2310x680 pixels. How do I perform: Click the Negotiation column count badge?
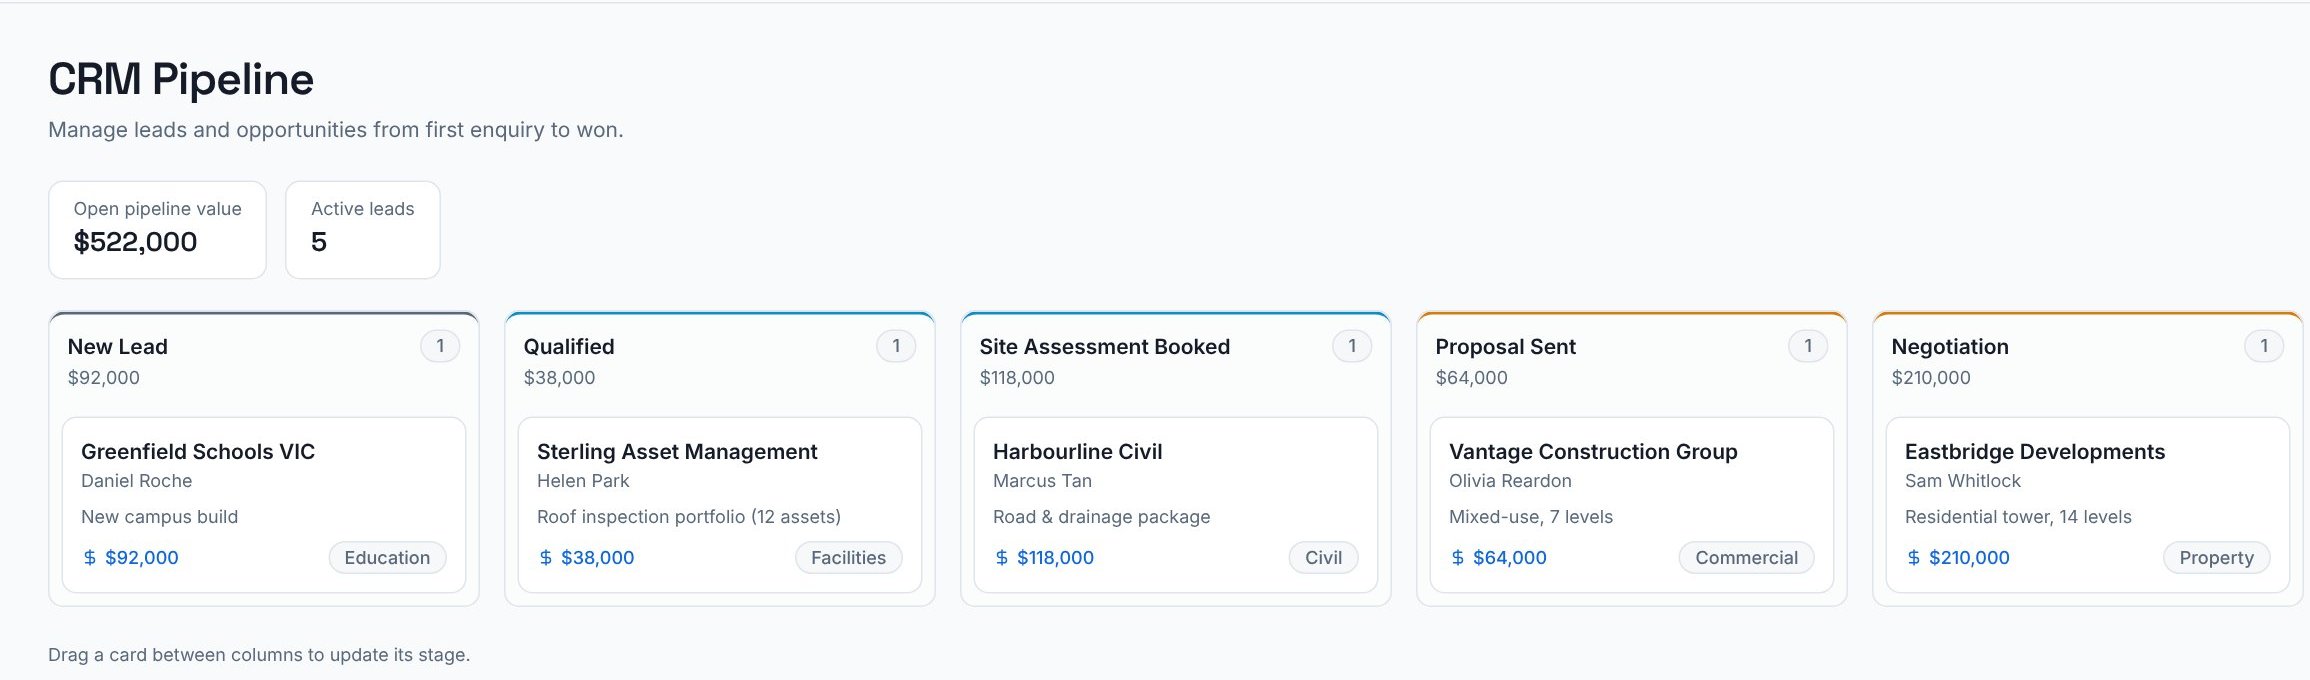coord(2264,346)
